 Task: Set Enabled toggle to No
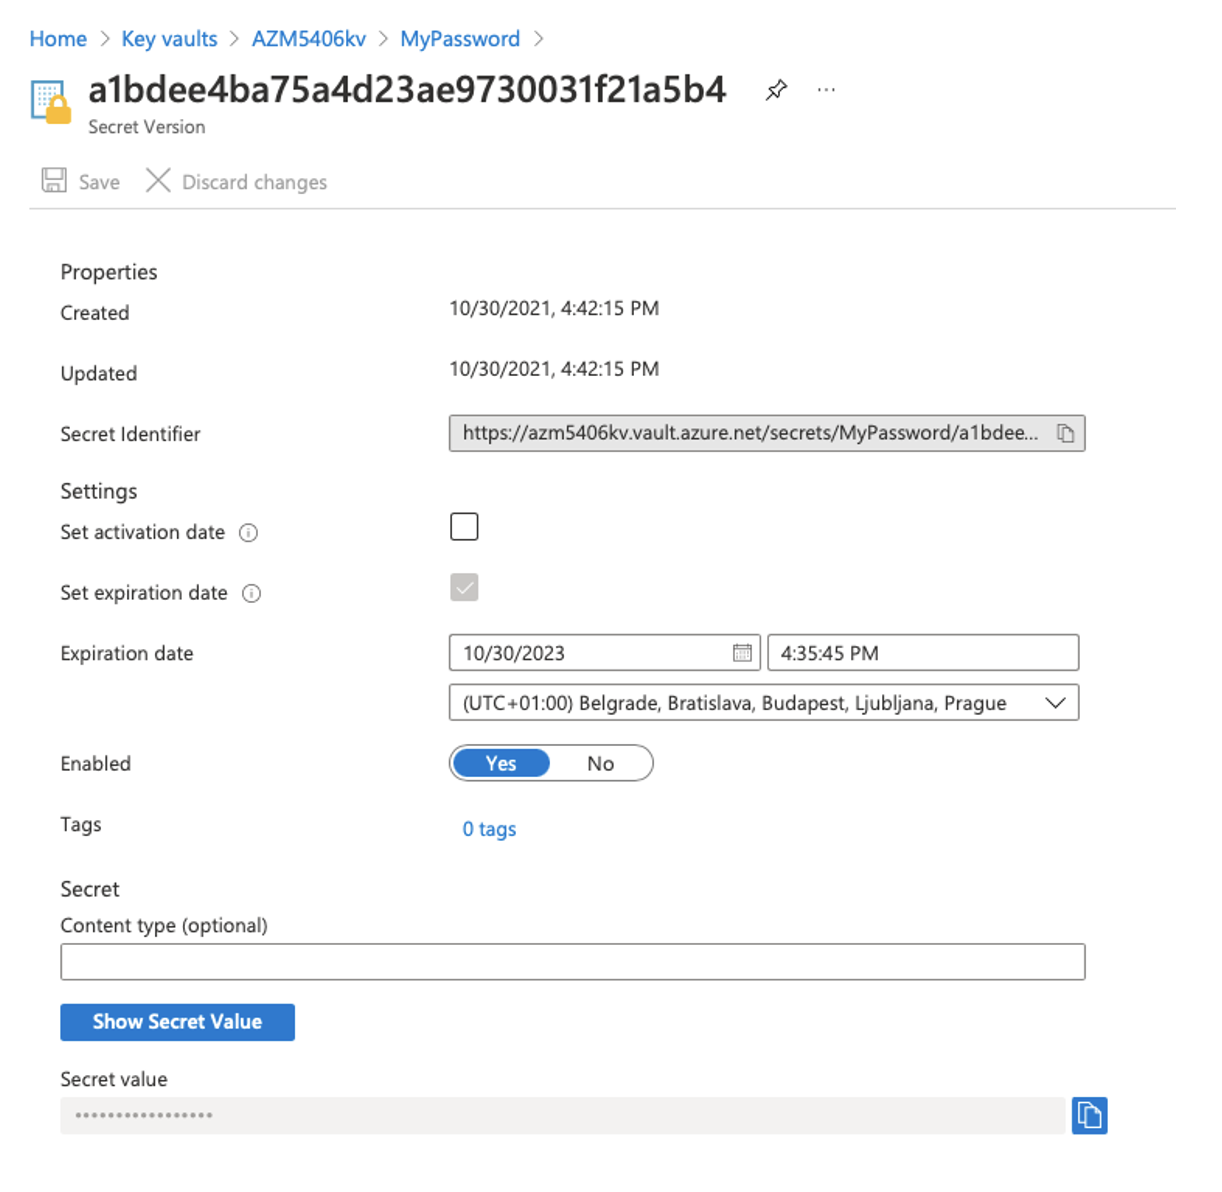click(x=600, y=763)
